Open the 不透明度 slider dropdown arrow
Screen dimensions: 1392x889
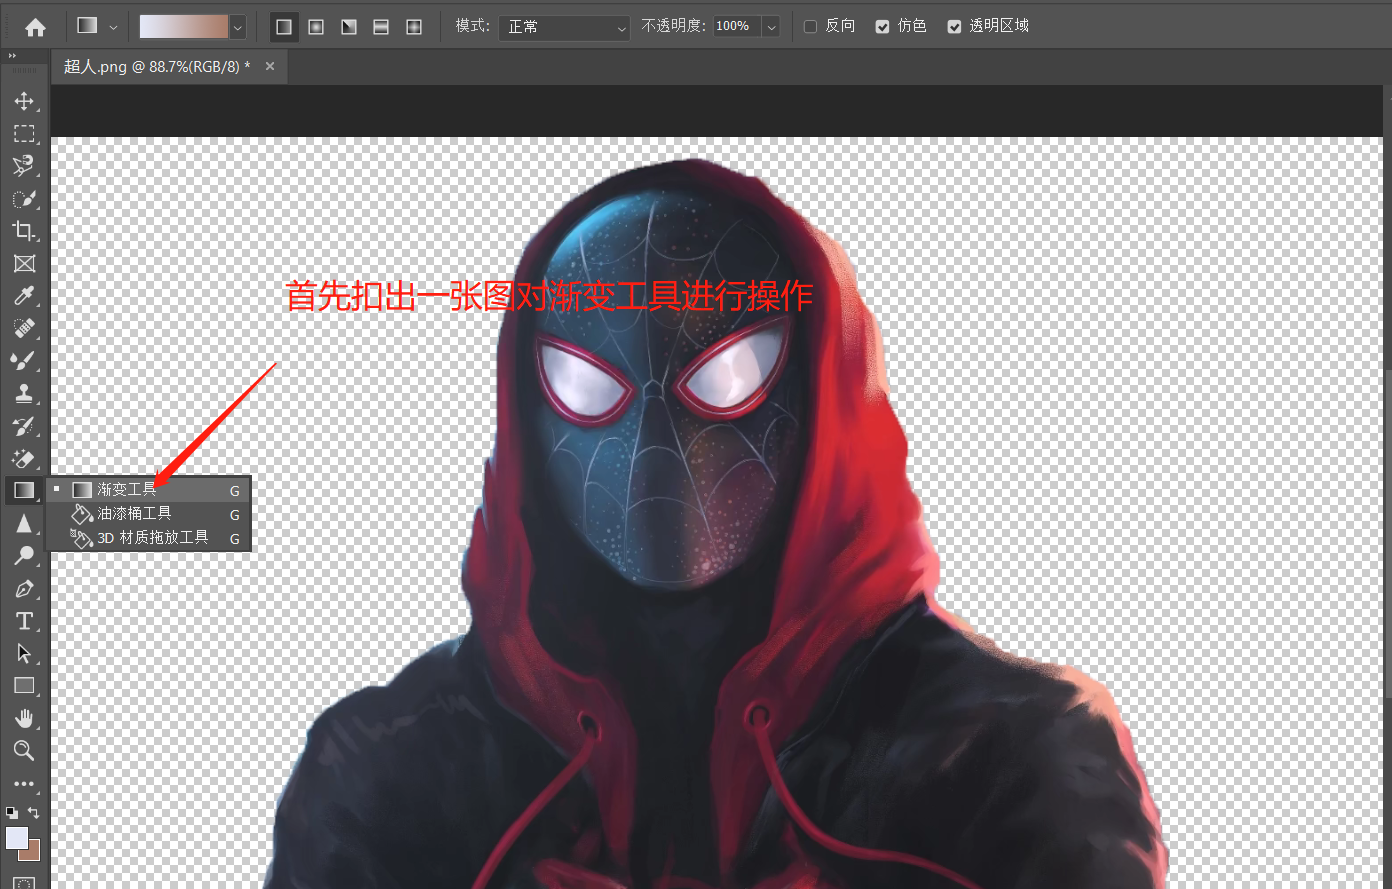click(771, 27)
